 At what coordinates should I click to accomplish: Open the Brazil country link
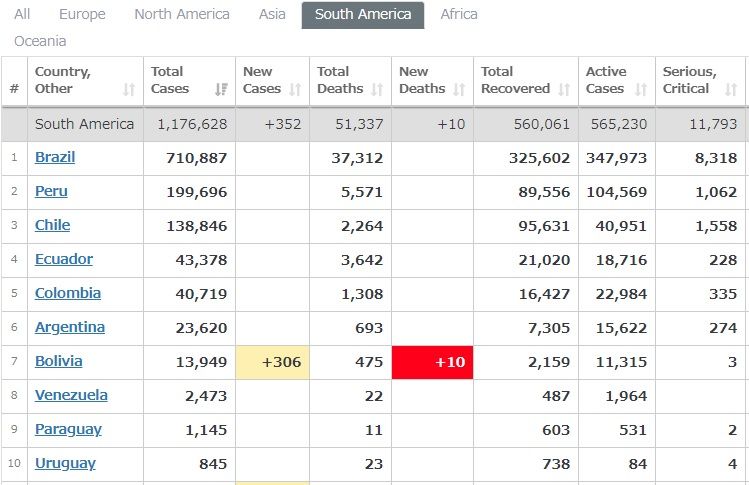55,157
